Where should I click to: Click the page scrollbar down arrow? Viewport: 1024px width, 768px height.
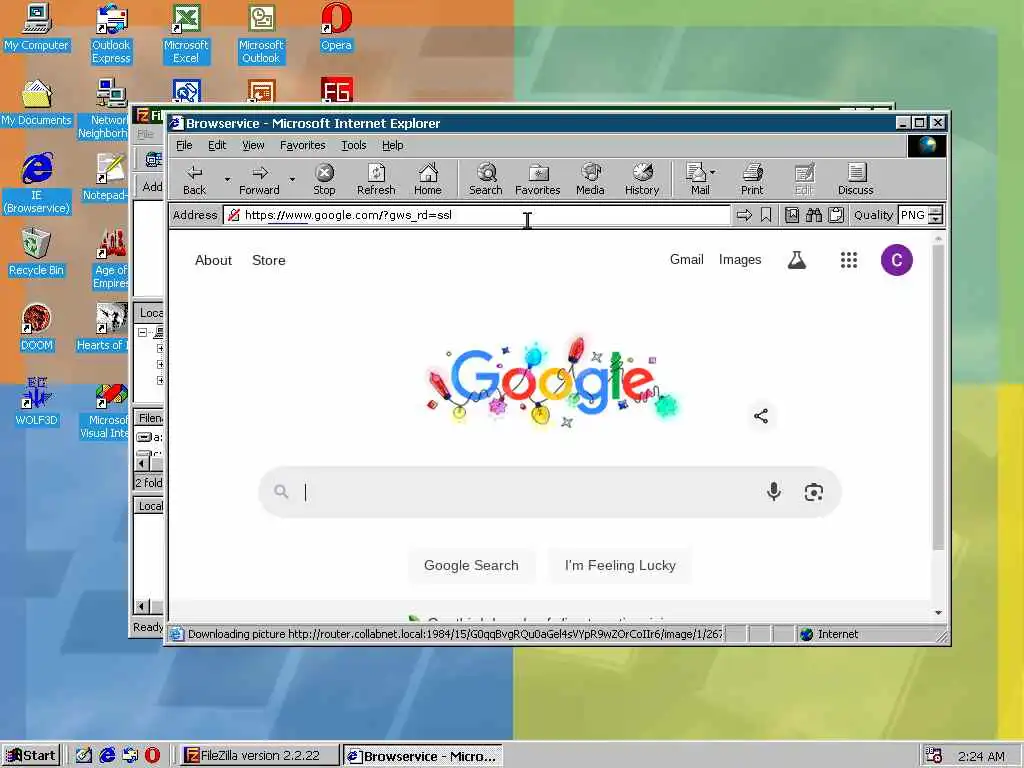938,613
